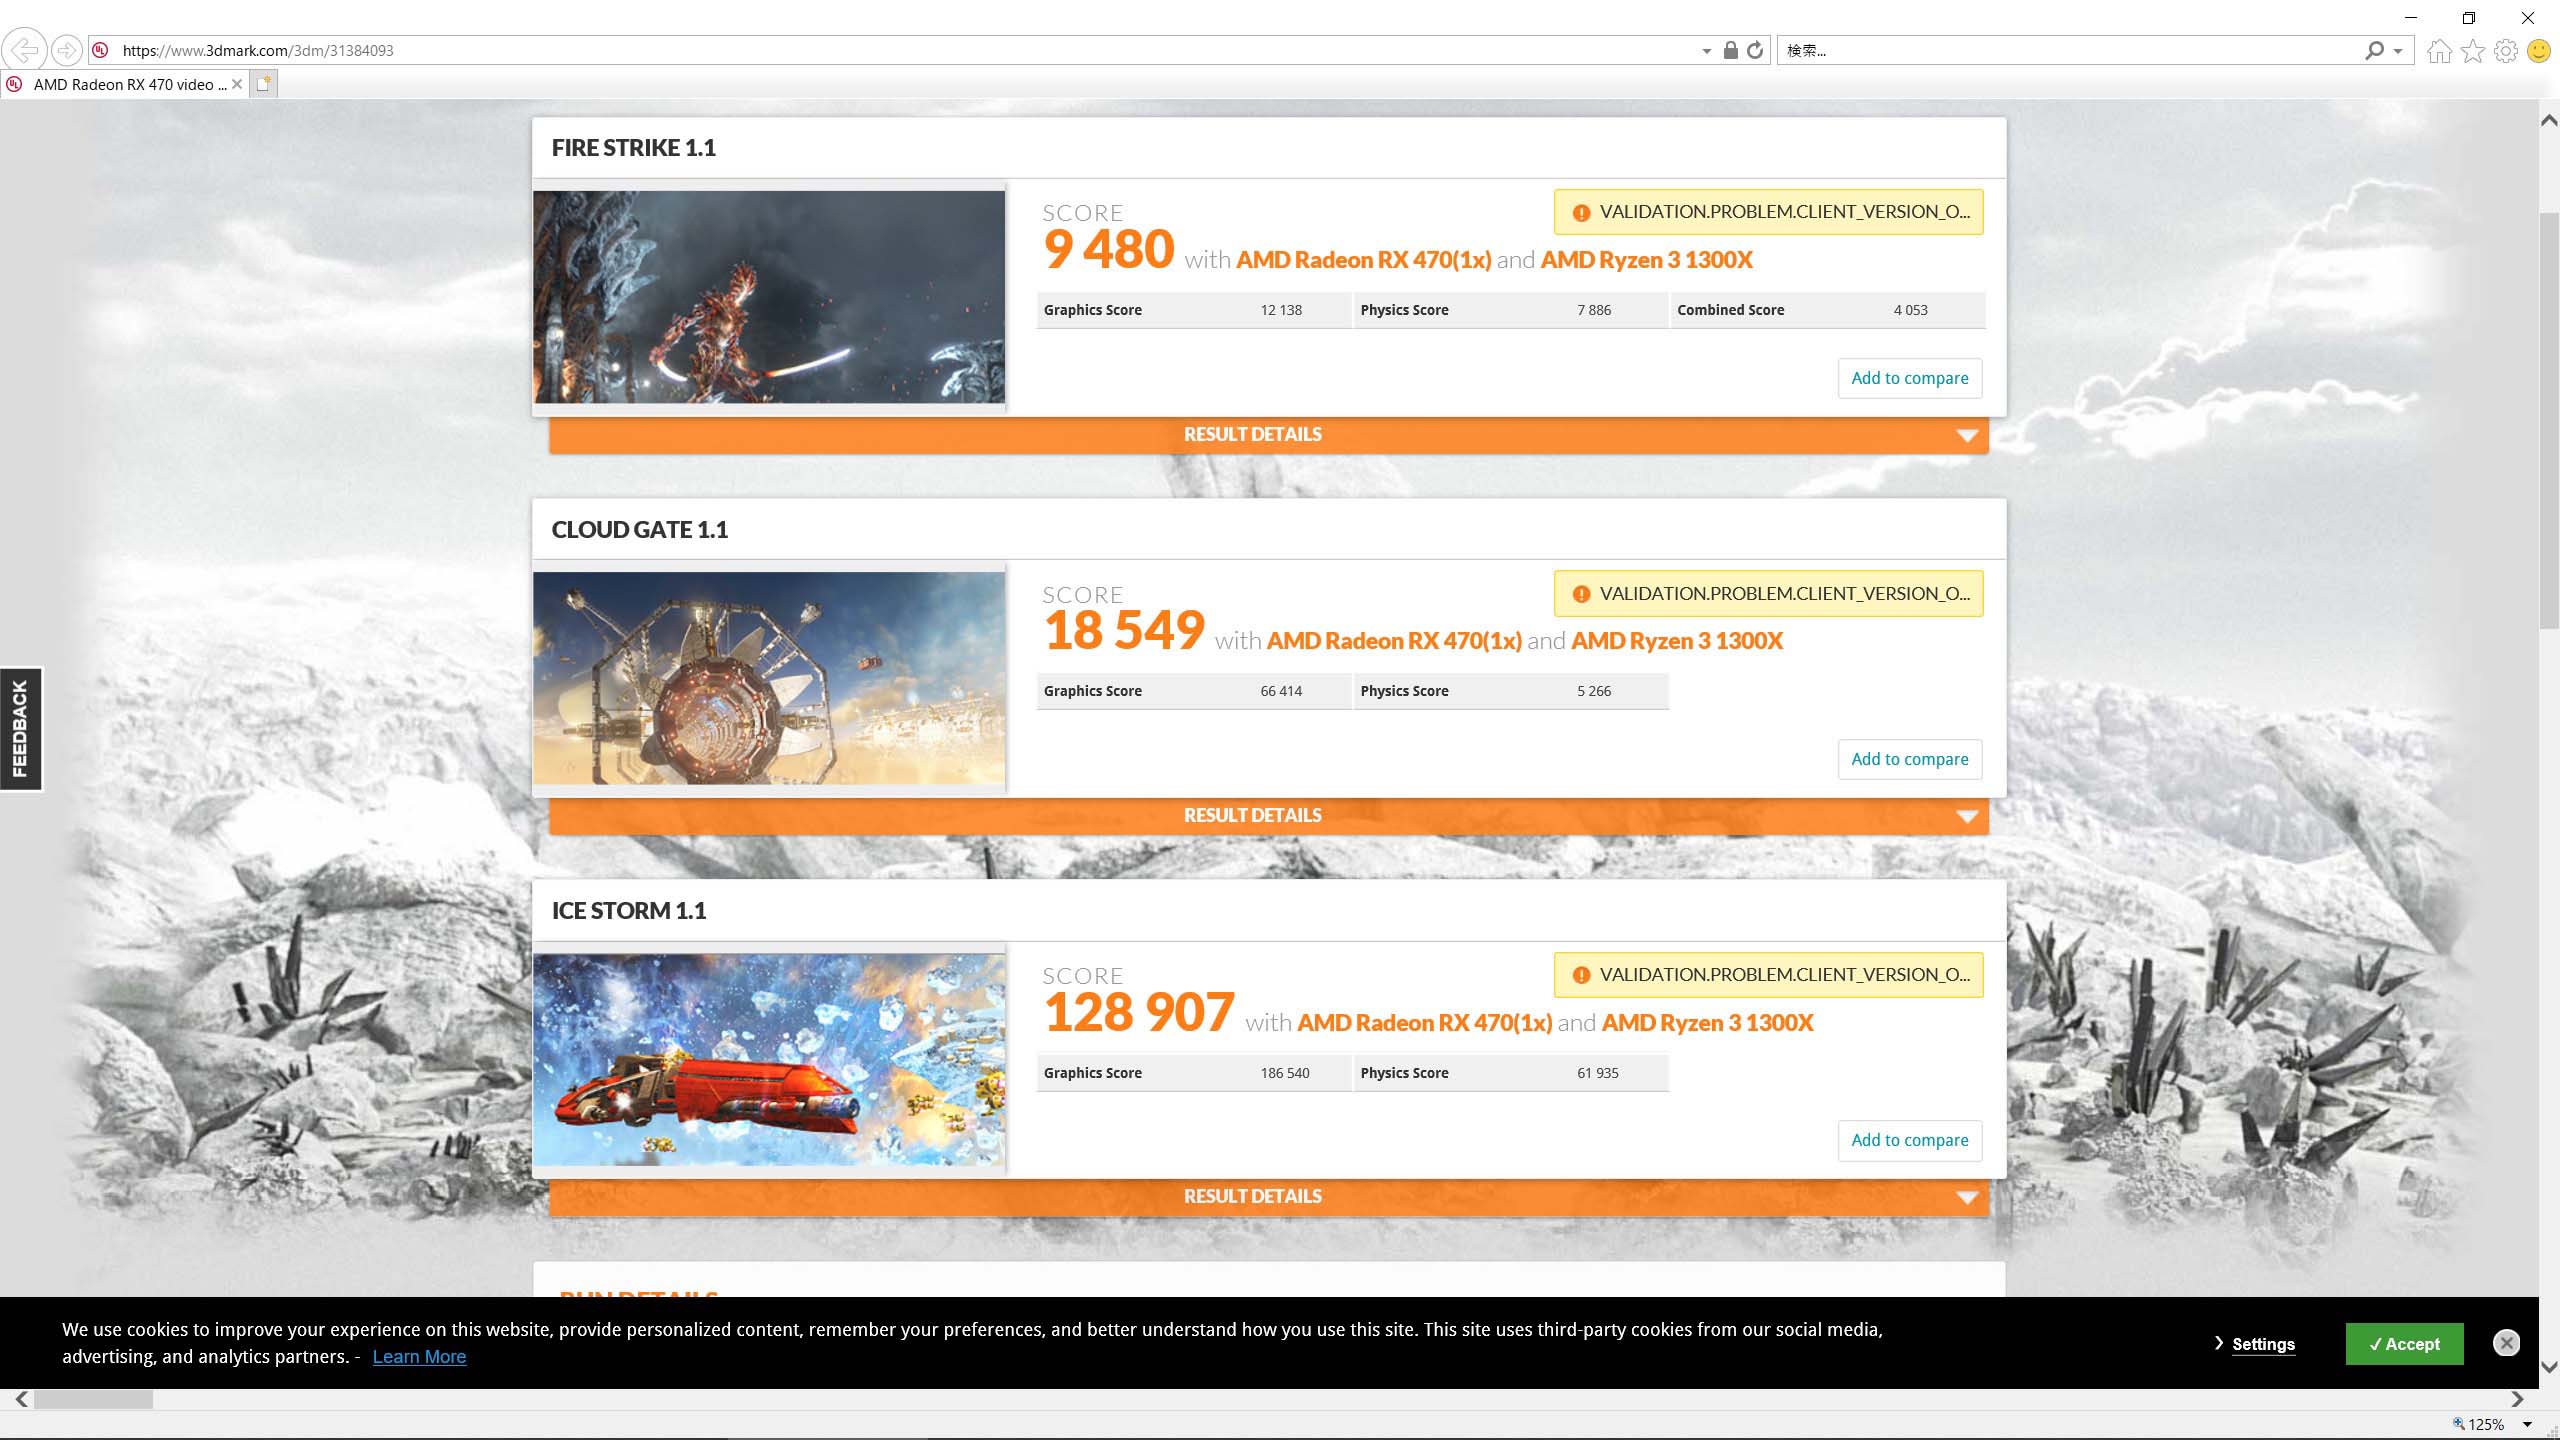2560x1440 pixels.
Task: Click Fire Strike Combined Score value 4 053
Action: click(1910, 310)
